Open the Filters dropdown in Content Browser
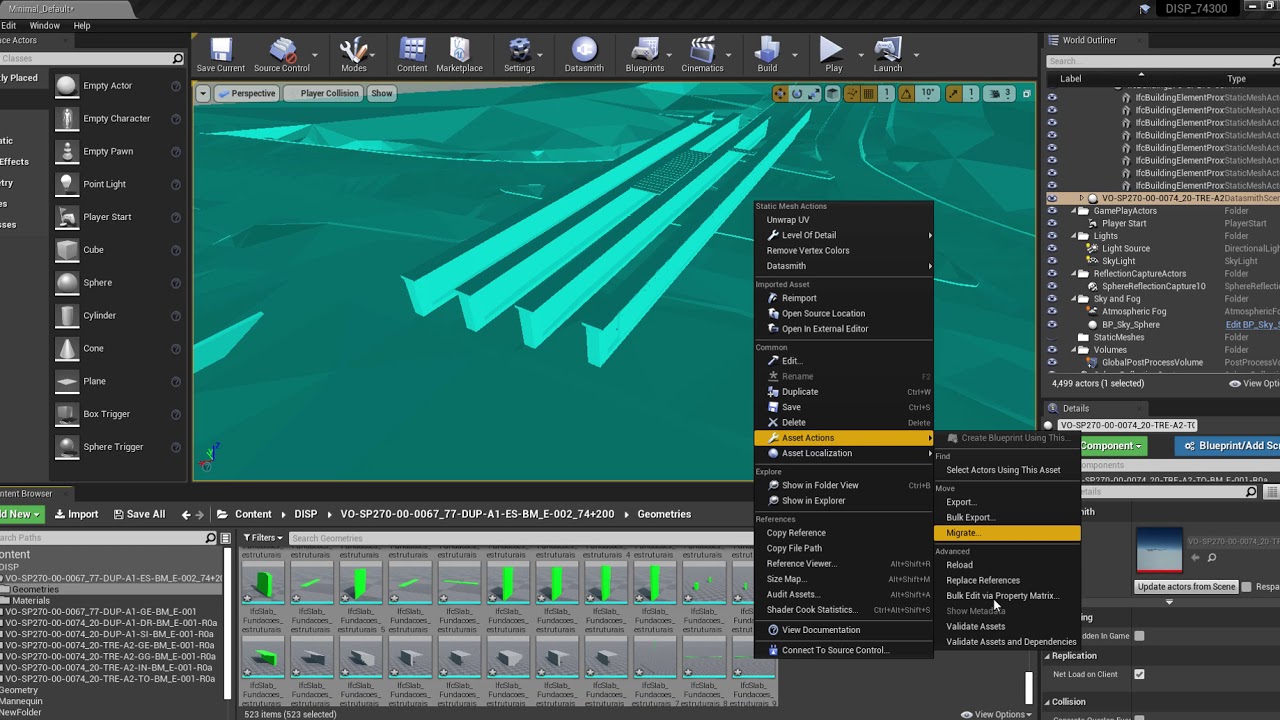 tap(262, 538)
